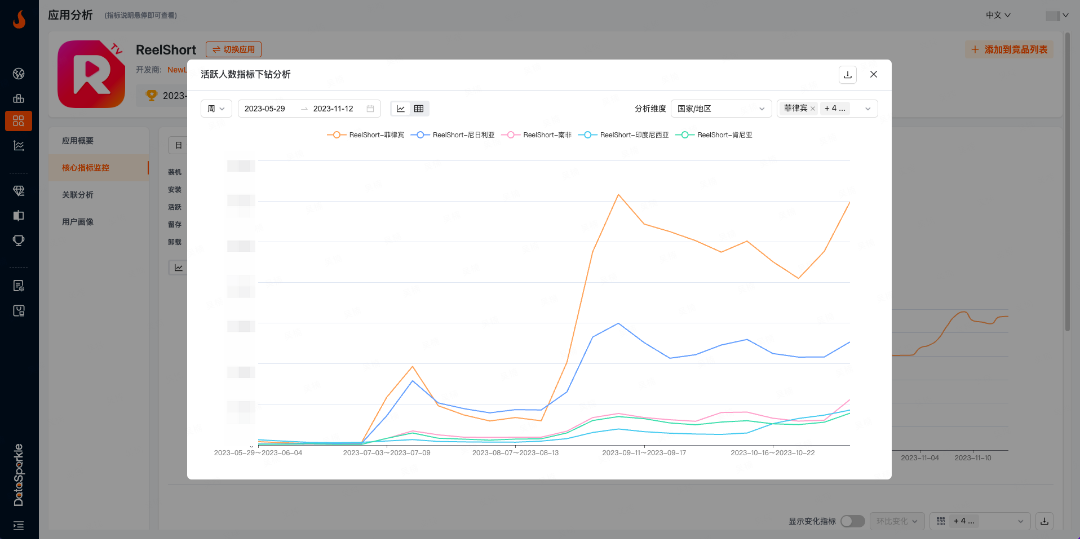Open the calendar icon in date range
1080x539 pixels.
pos(370,108)
